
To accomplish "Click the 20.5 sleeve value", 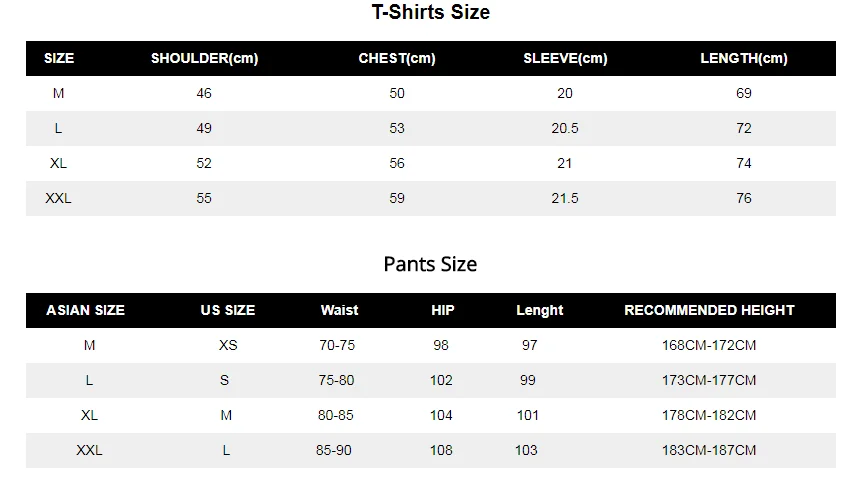I will (x=565, y=128).
